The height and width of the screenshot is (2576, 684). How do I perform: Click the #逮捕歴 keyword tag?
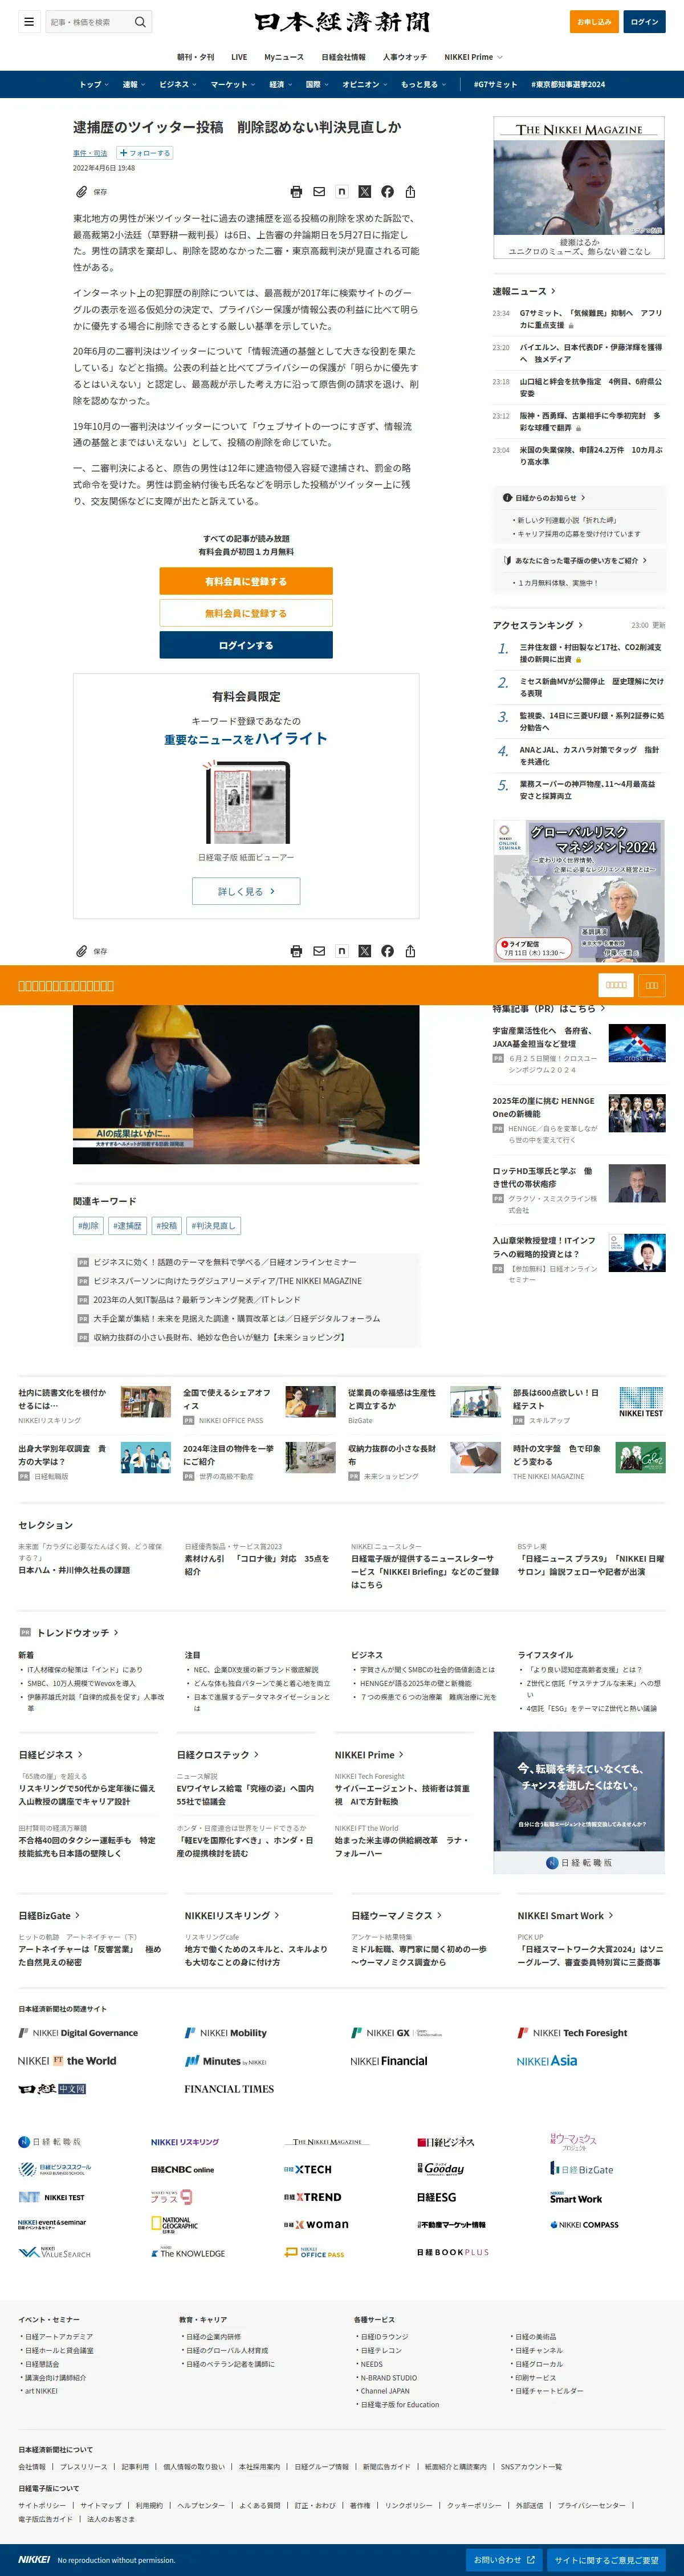[x=127, y=1225]
